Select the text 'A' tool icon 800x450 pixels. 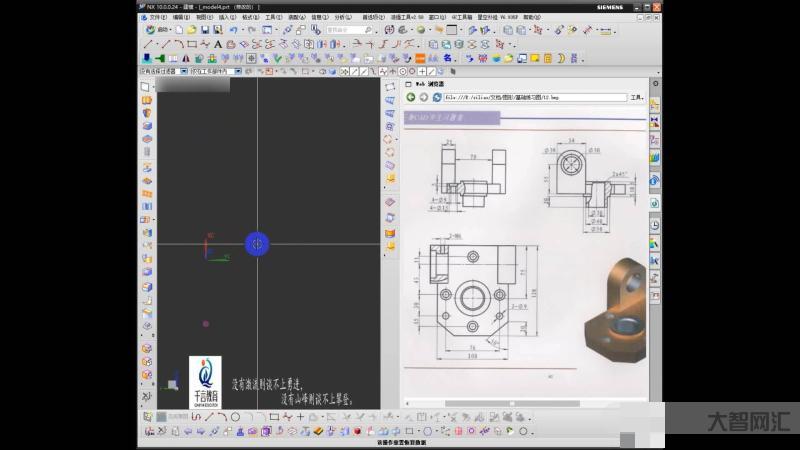click(x=217, y=44)
